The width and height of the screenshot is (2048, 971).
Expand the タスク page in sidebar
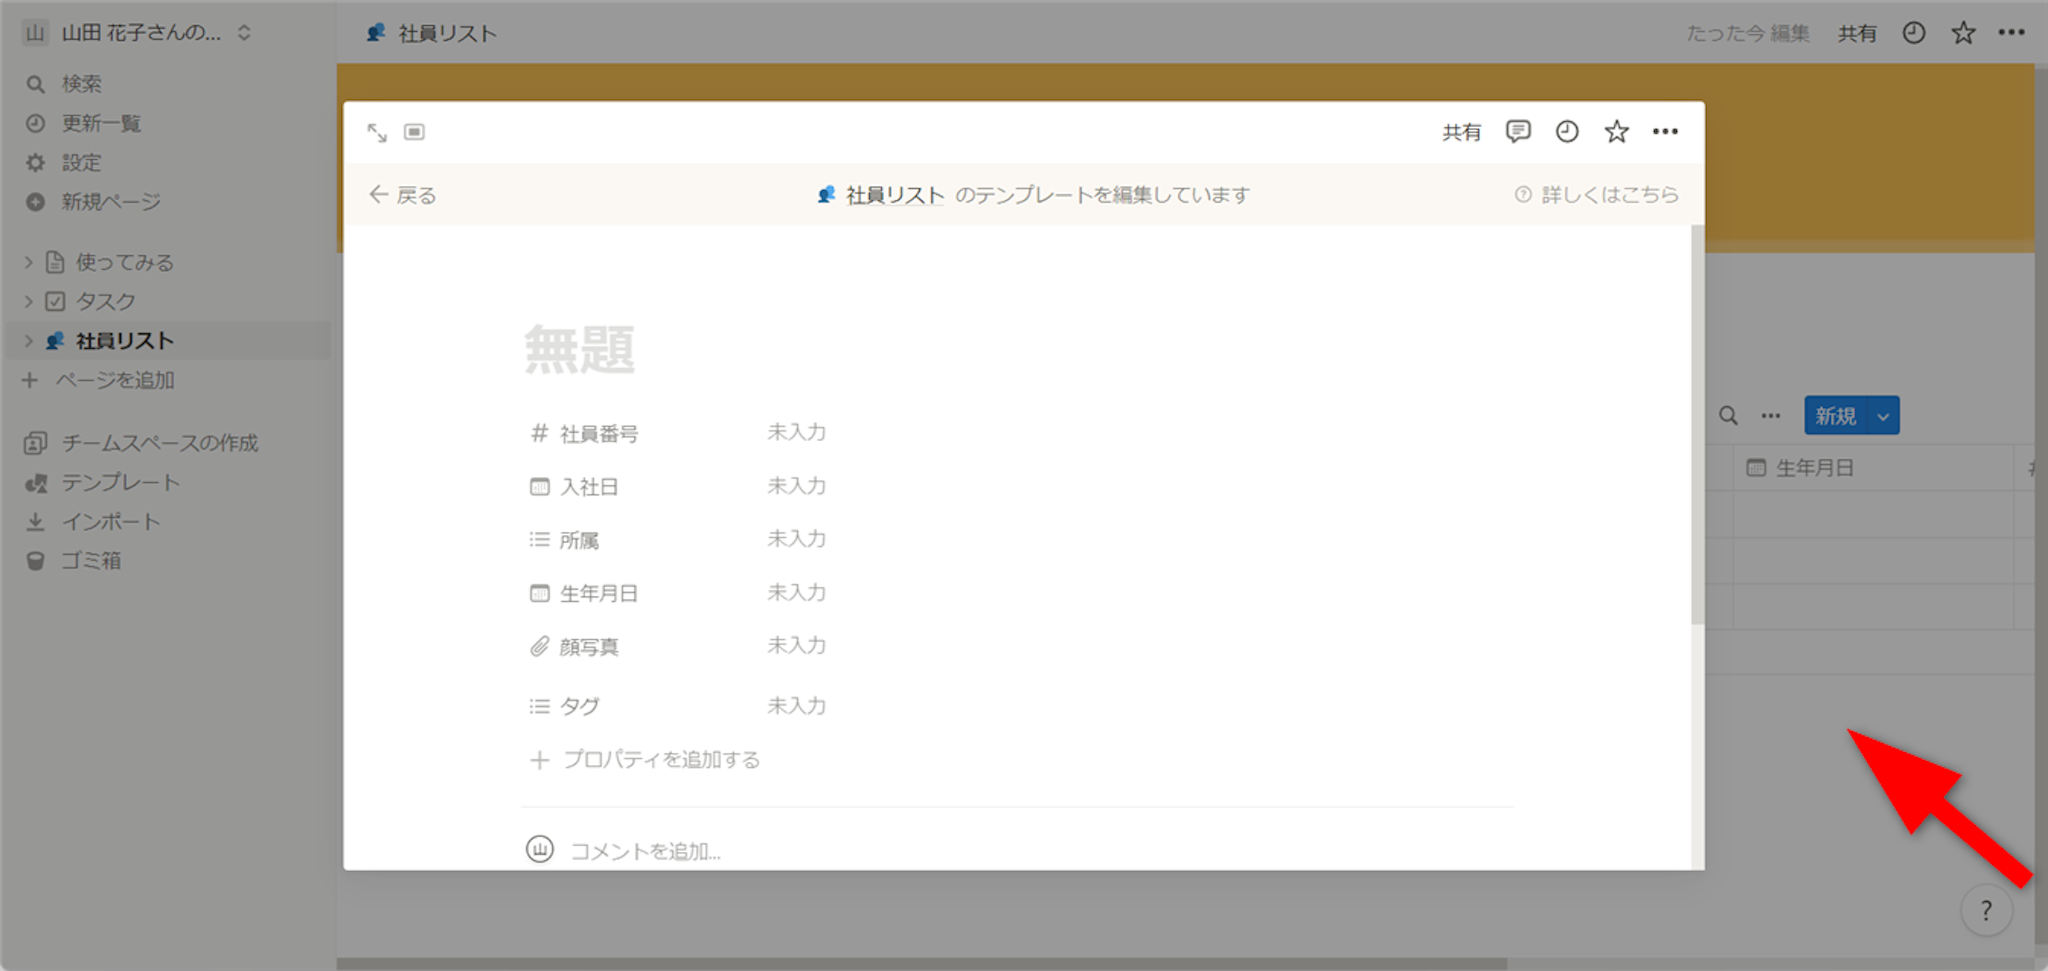pos(28,301)
